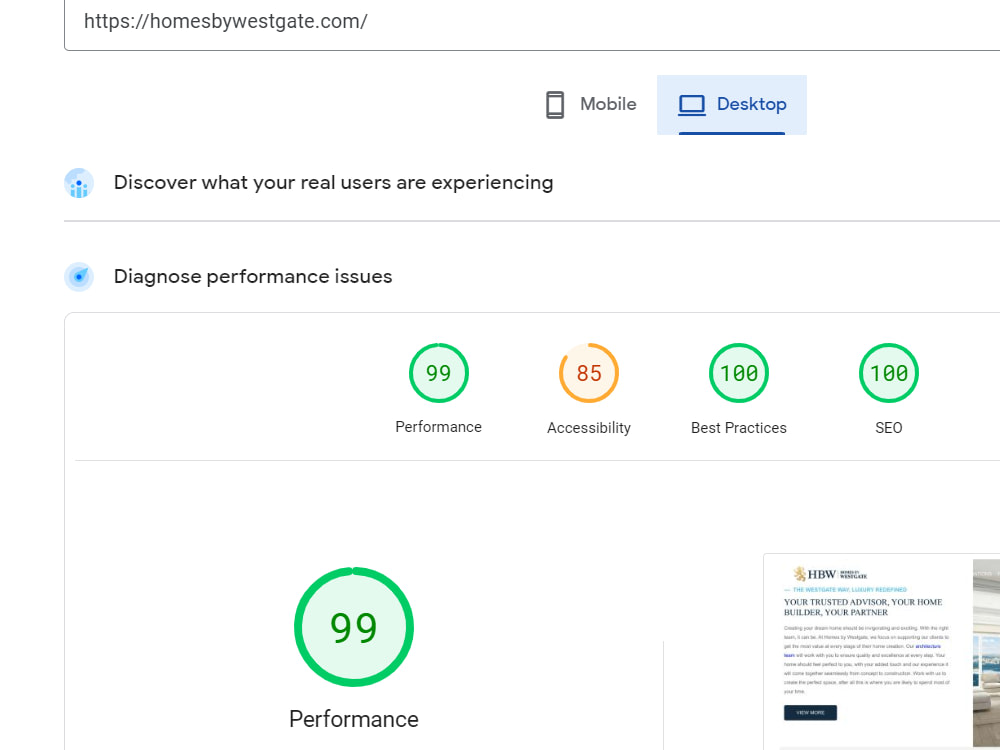Click the VIEW MORE button in the thumbnail
1000x750 pixels.
(809, 712)
